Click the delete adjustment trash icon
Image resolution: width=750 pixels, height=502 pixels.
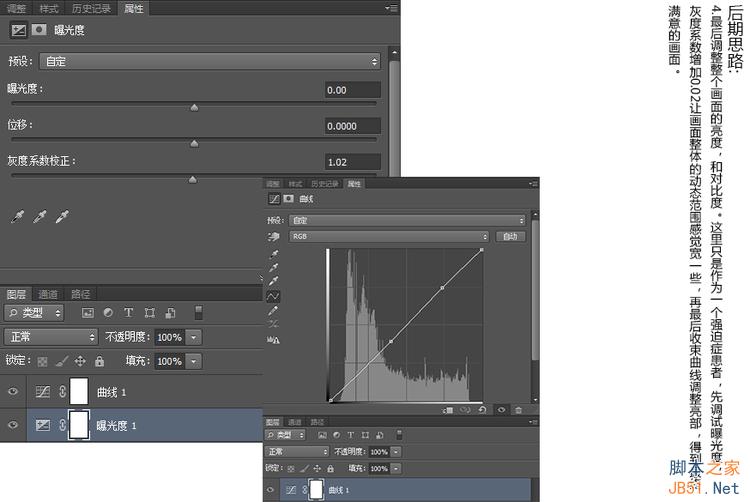tap(518, 410)
